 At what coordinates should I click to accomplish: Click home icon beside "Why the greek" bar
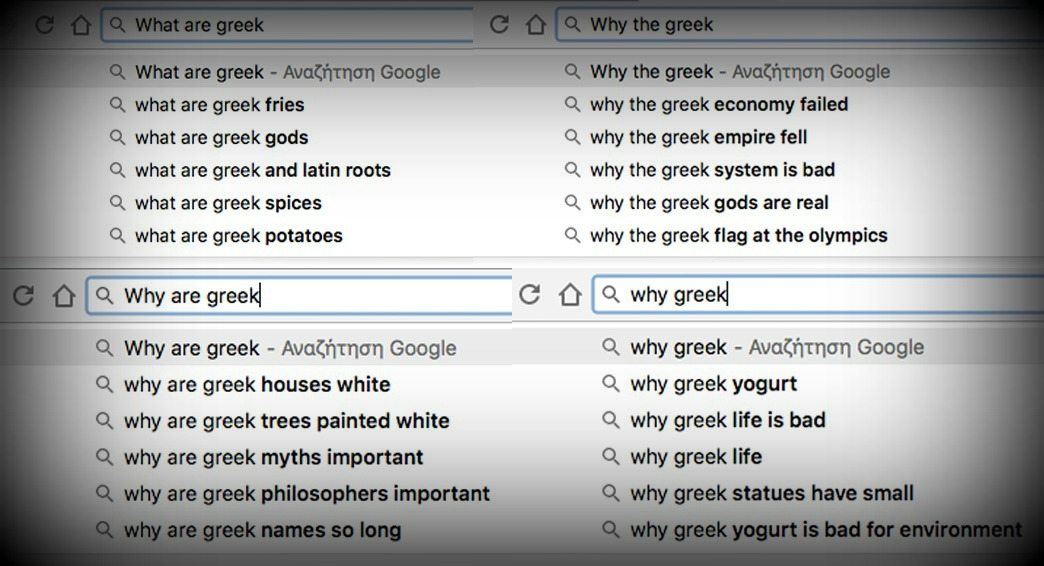(x=536, y=25)
